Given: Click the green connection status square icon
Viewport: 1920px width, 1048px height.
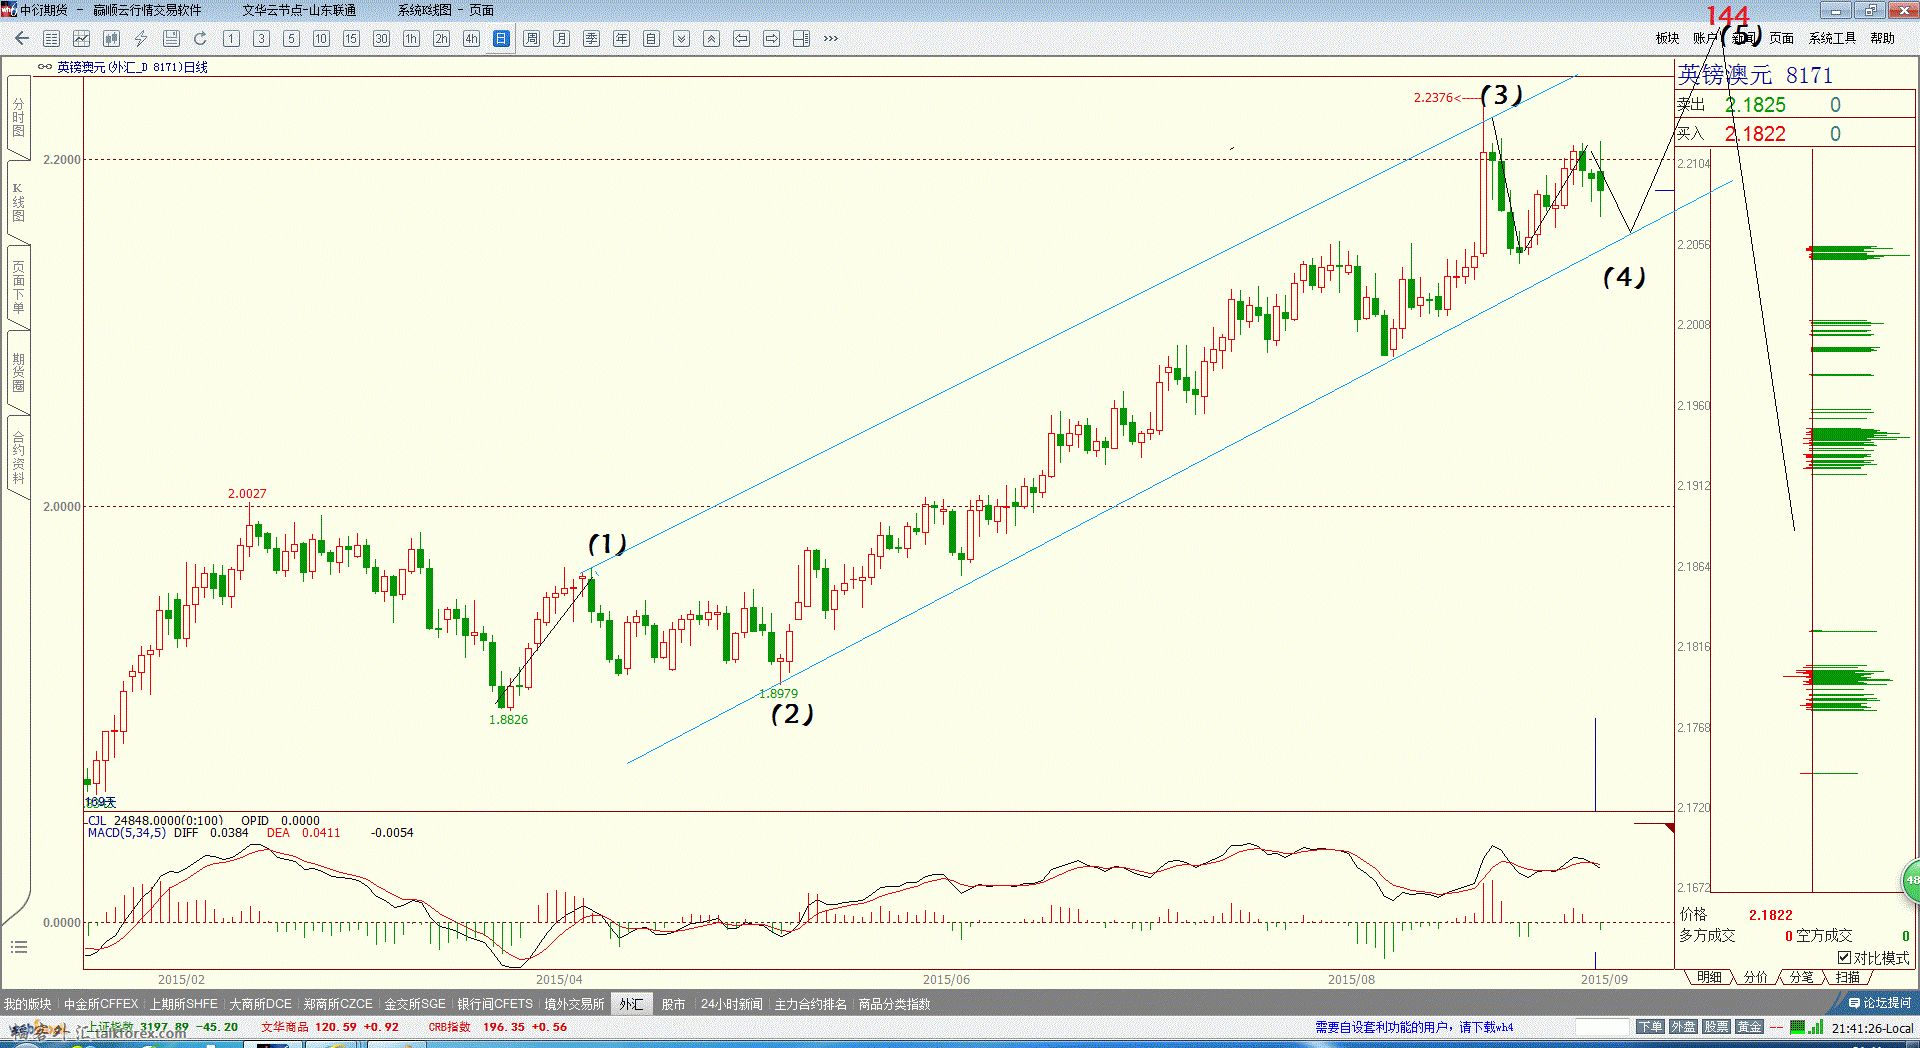Looking at the screenshot, I should pyautogui.click(x=1797, y=1027).
